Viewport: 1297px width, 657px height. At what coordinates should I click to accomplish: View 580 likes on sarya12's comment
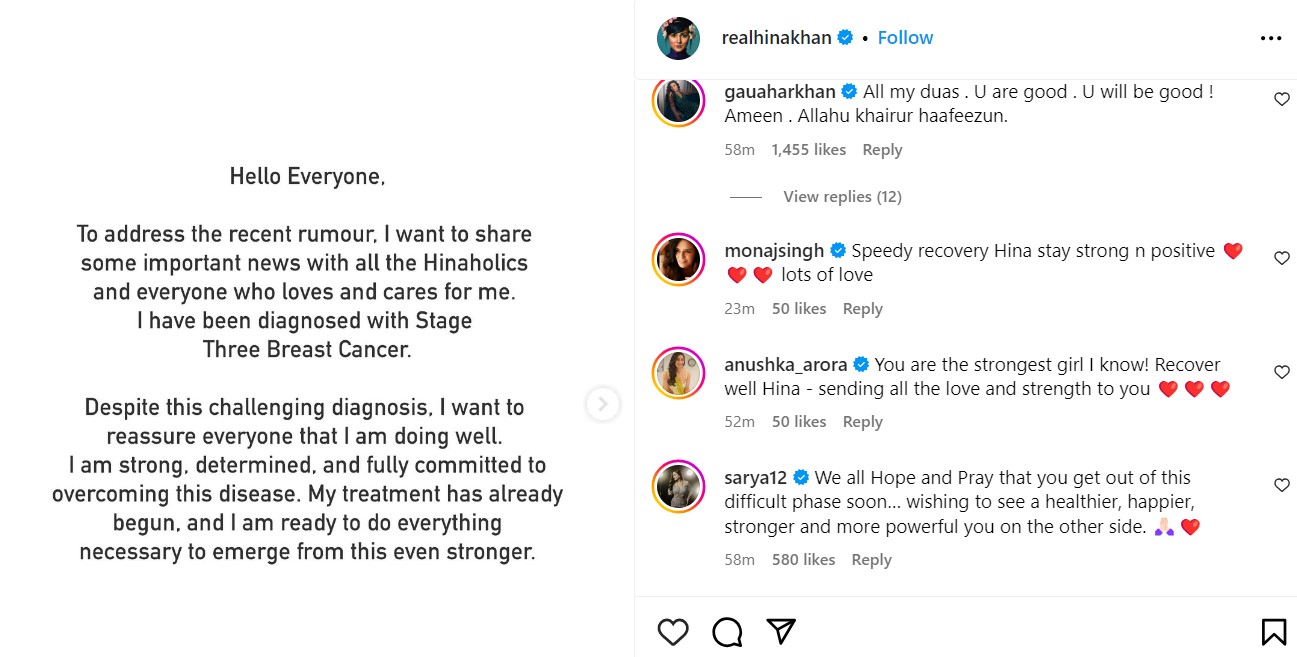[x=803, y=560]
